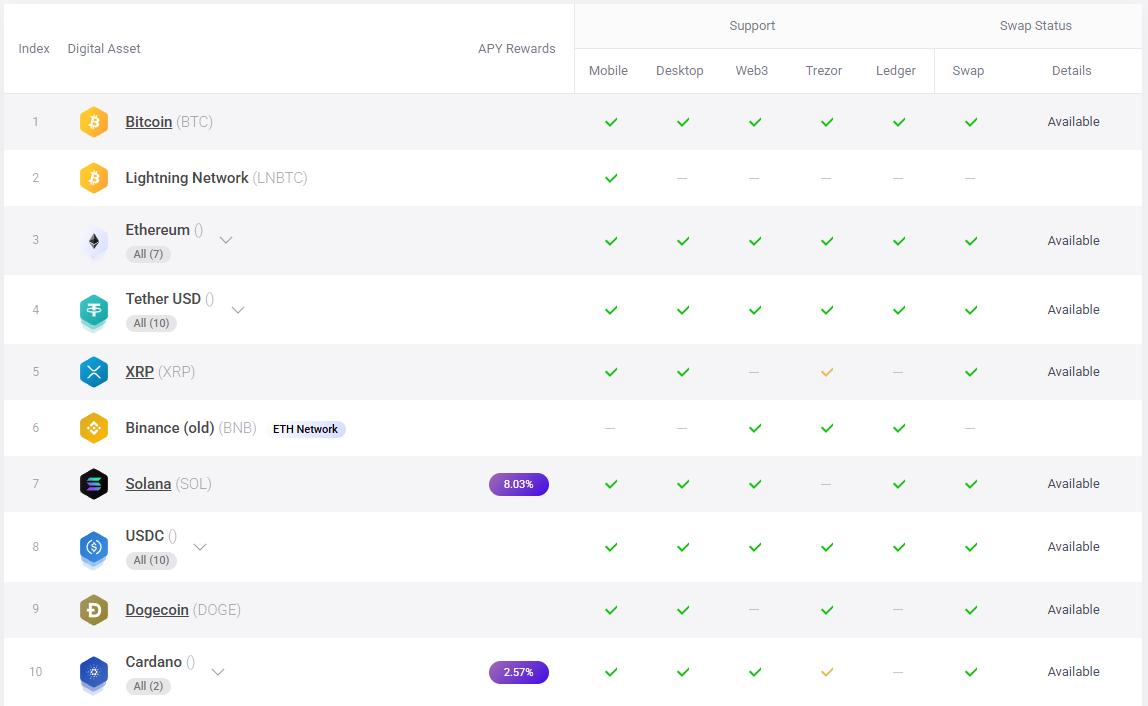
Task: Open the Solana asset link
Action: [148, 483]
